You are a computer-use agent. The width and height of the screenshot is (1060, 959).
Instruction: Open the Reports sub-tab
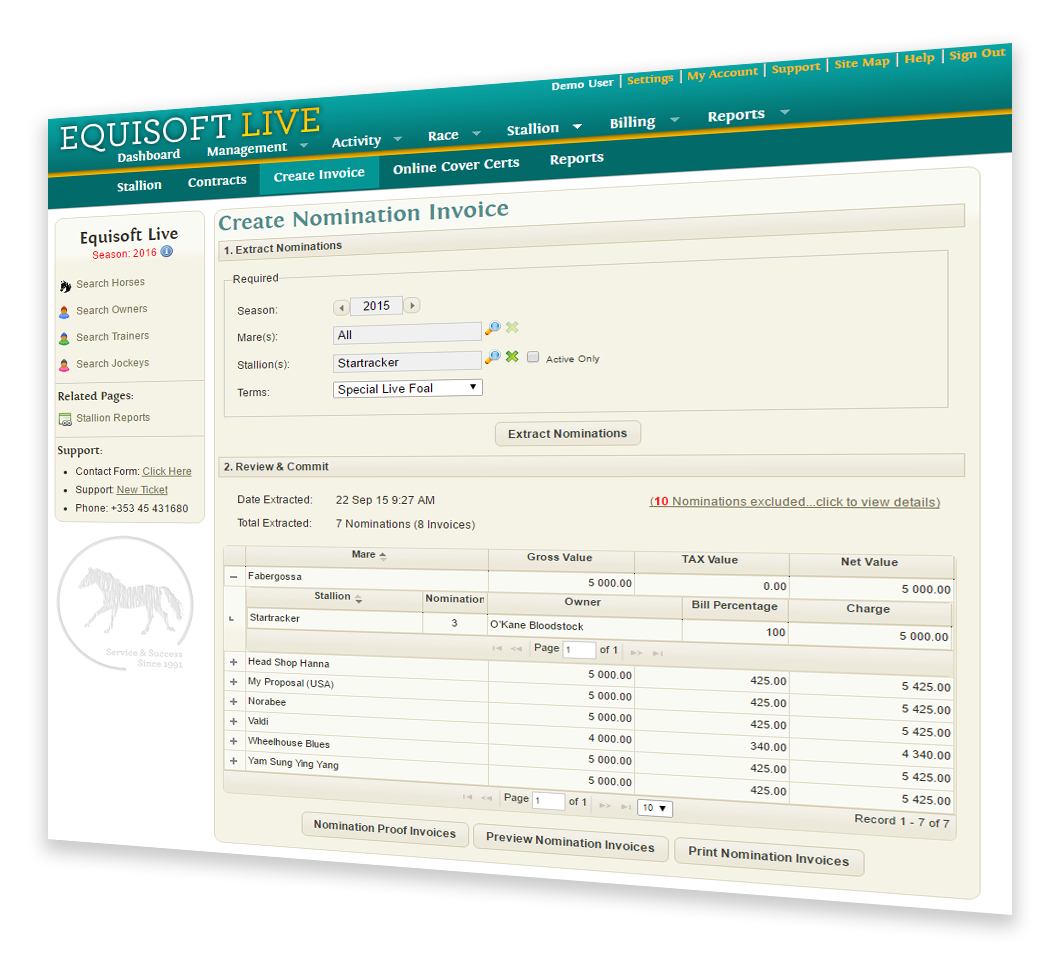(577, 158)
